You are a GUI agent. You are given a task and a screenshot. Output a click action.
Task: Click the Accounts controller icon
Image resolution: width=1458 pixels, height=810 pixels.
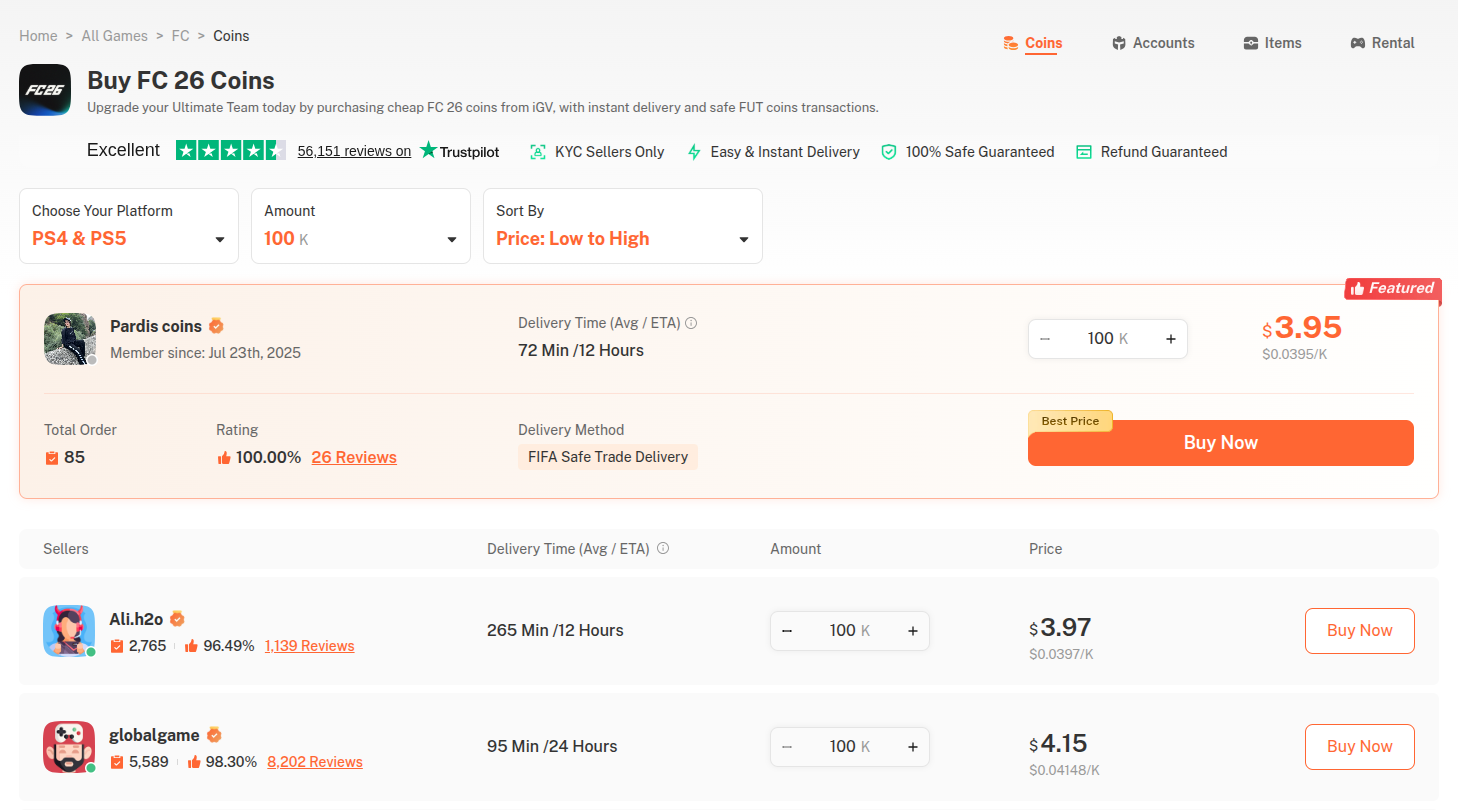1120,43
